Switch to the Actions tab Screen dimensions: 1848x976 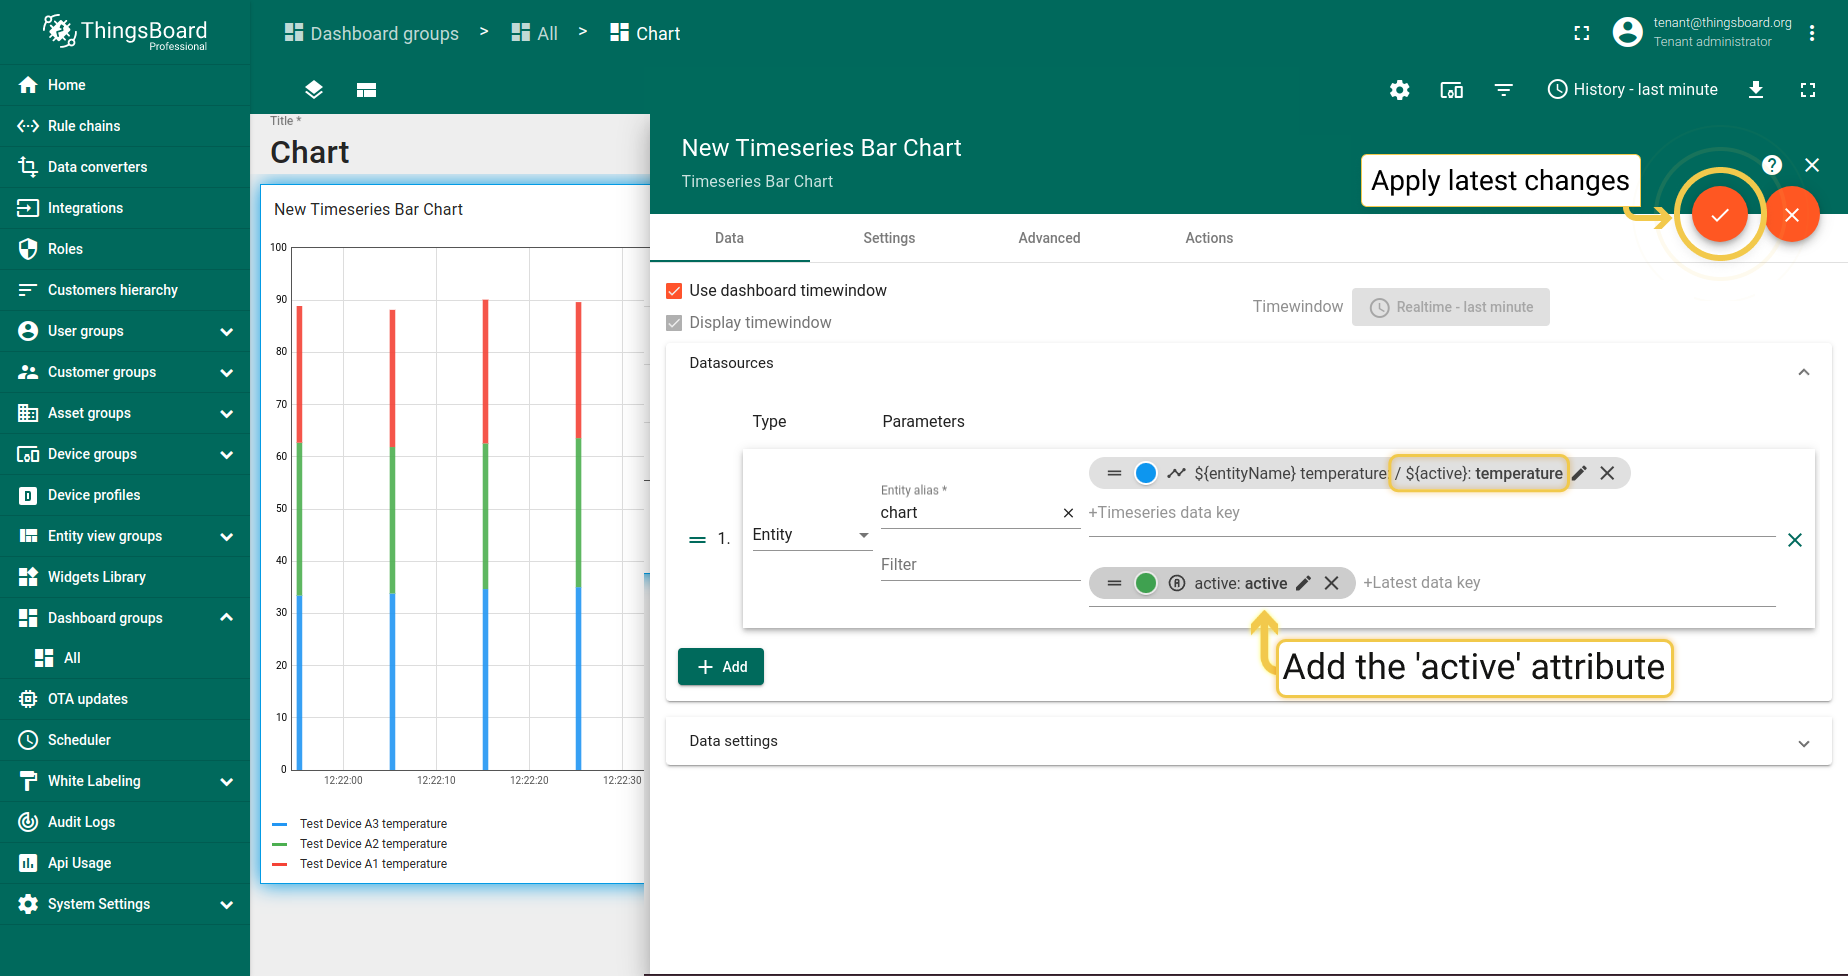coord(1209,238)
